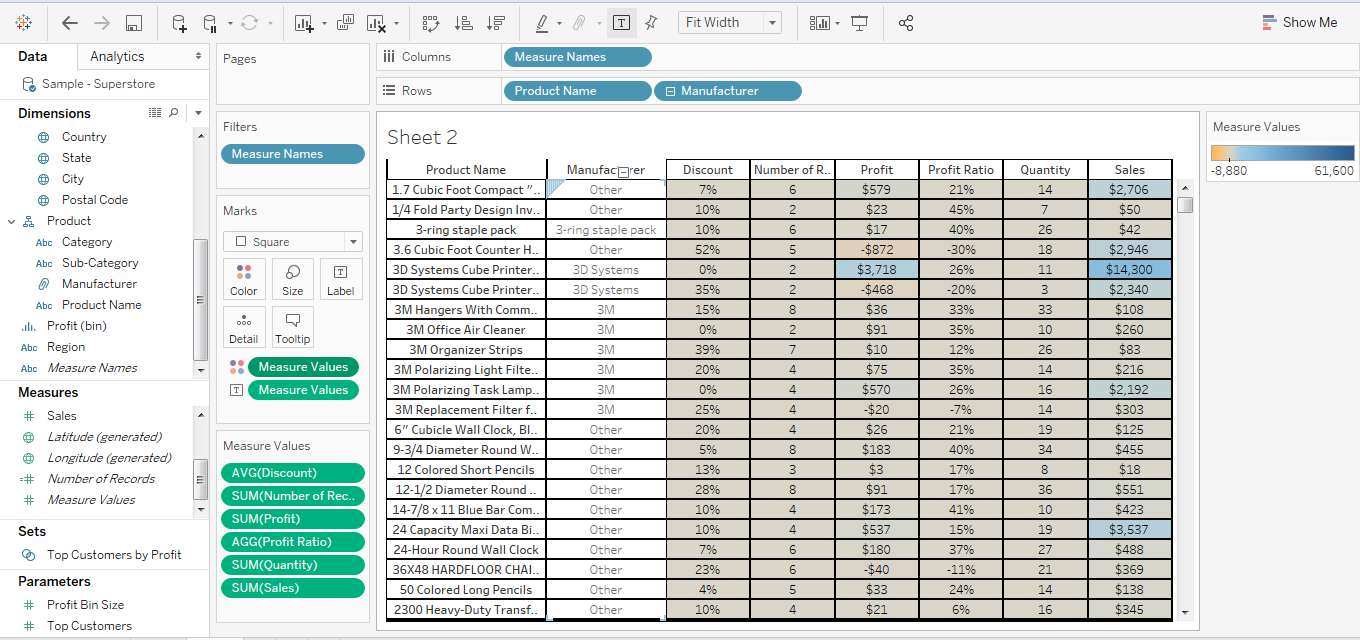Sort ascending from the toolbar

click(463, 22)
